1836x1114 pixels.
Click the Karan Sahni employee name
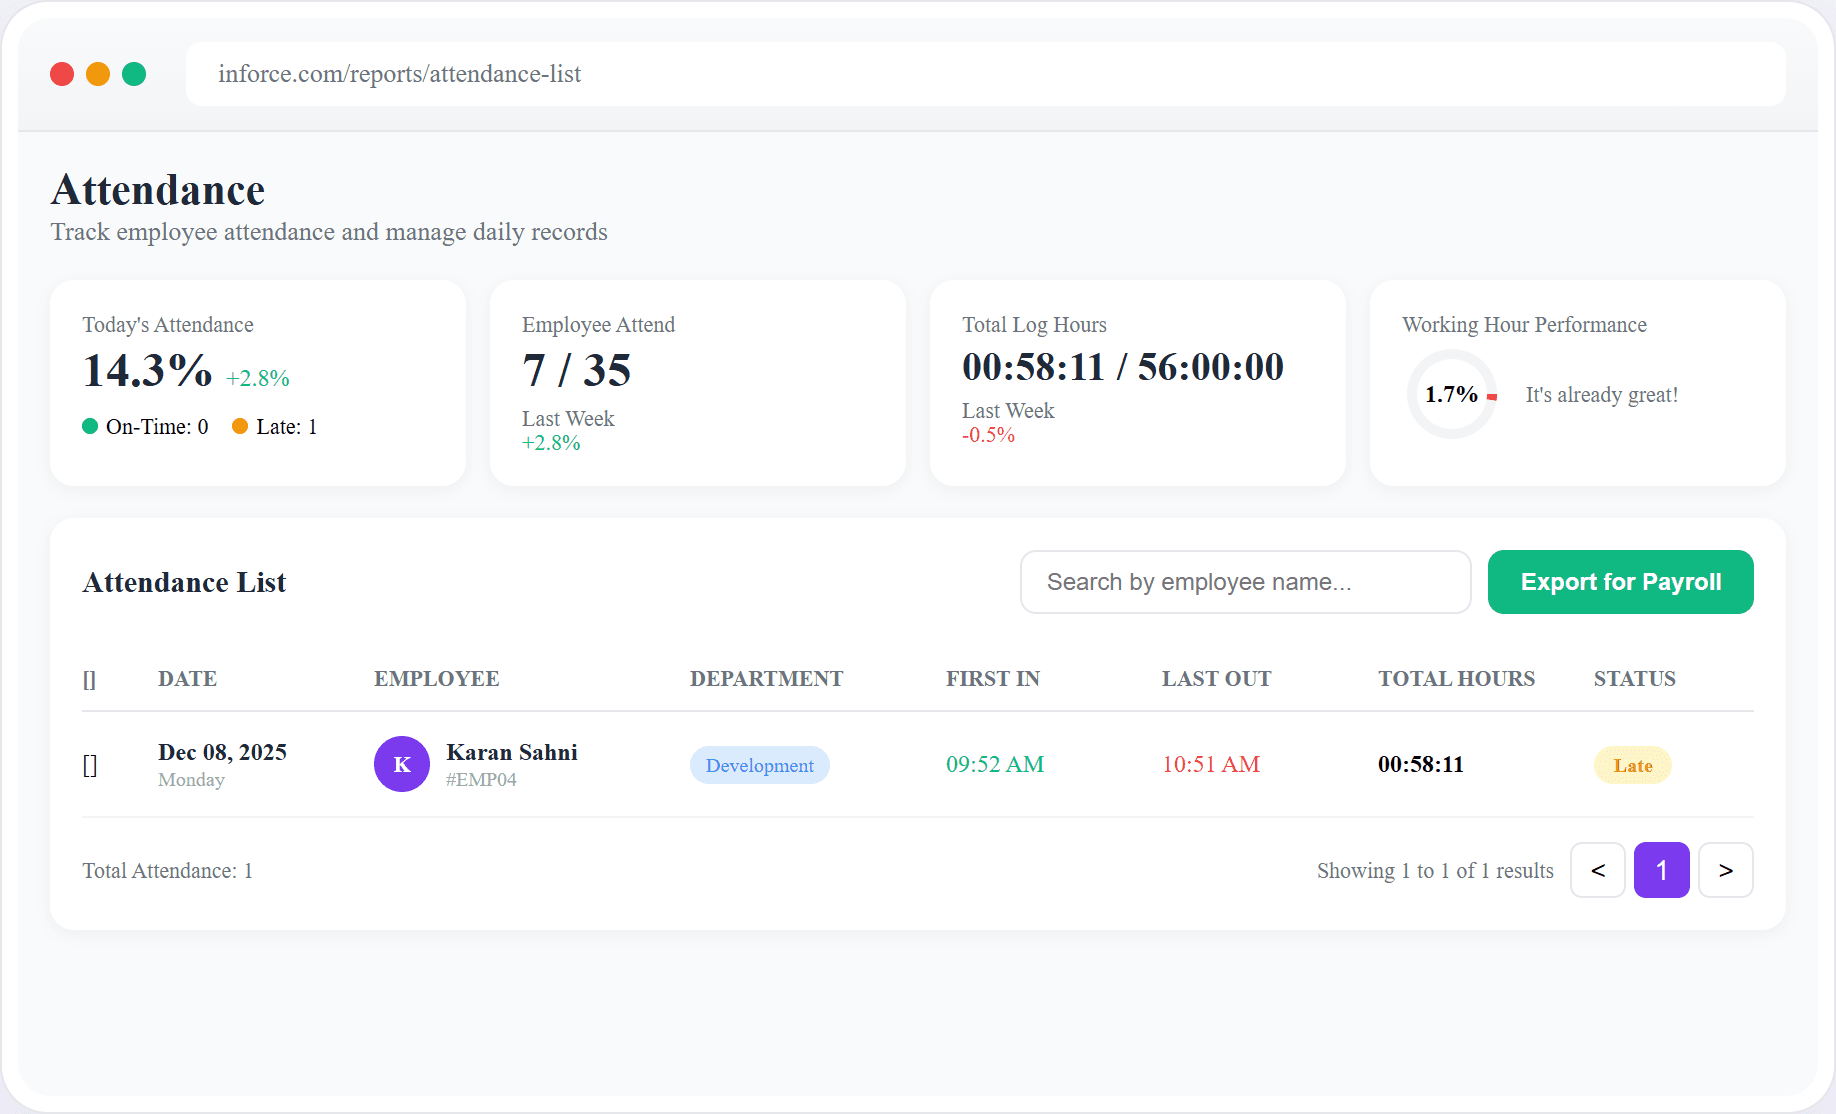pos(512,752)
